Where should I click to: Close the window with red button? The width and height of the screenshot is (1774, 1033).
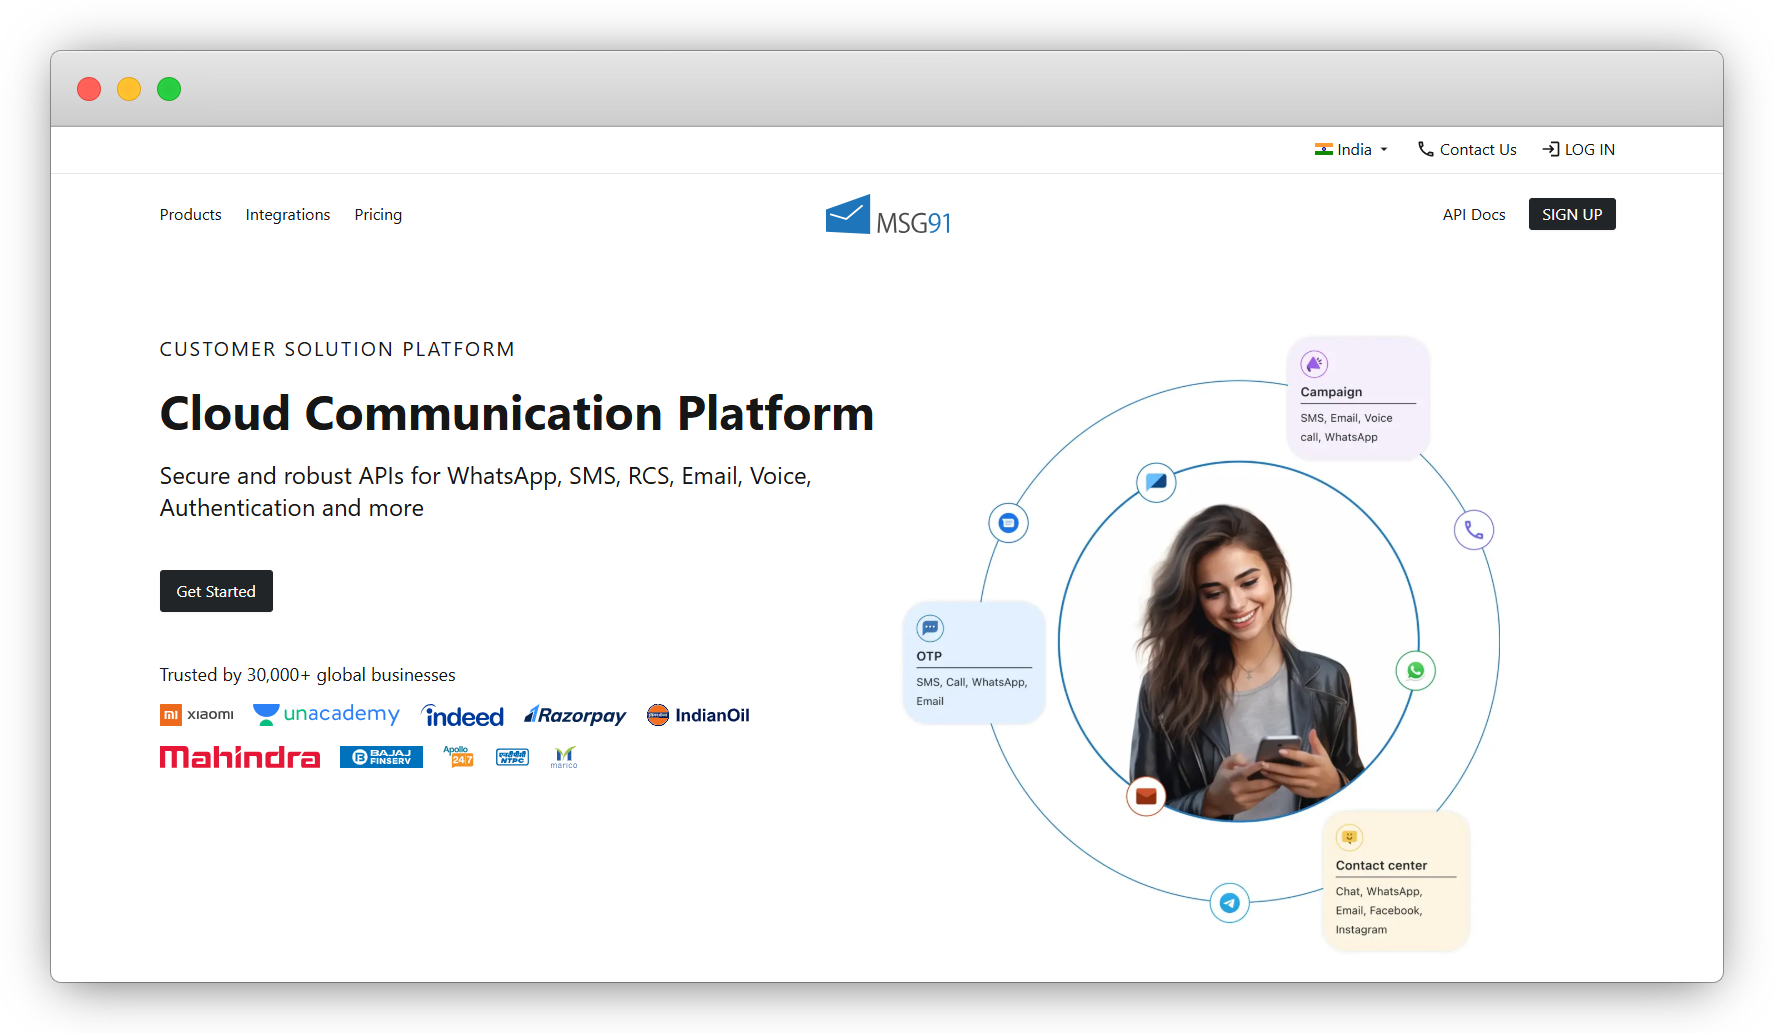[x=89, y=89]
